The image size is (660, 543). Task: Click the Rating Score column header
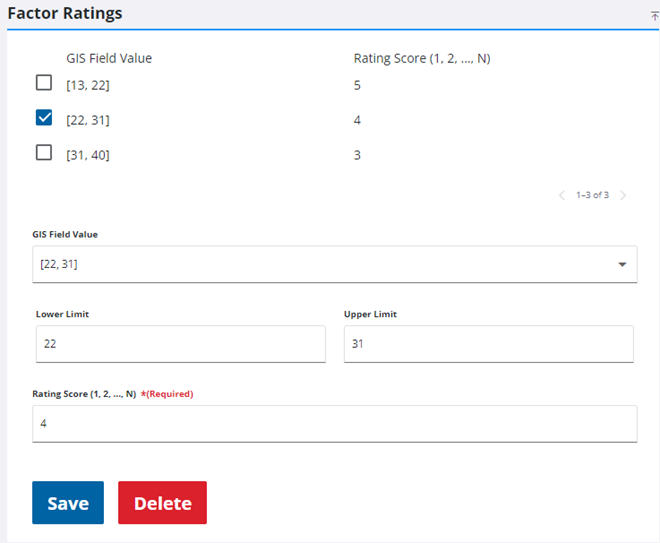[x=421, y=58]
